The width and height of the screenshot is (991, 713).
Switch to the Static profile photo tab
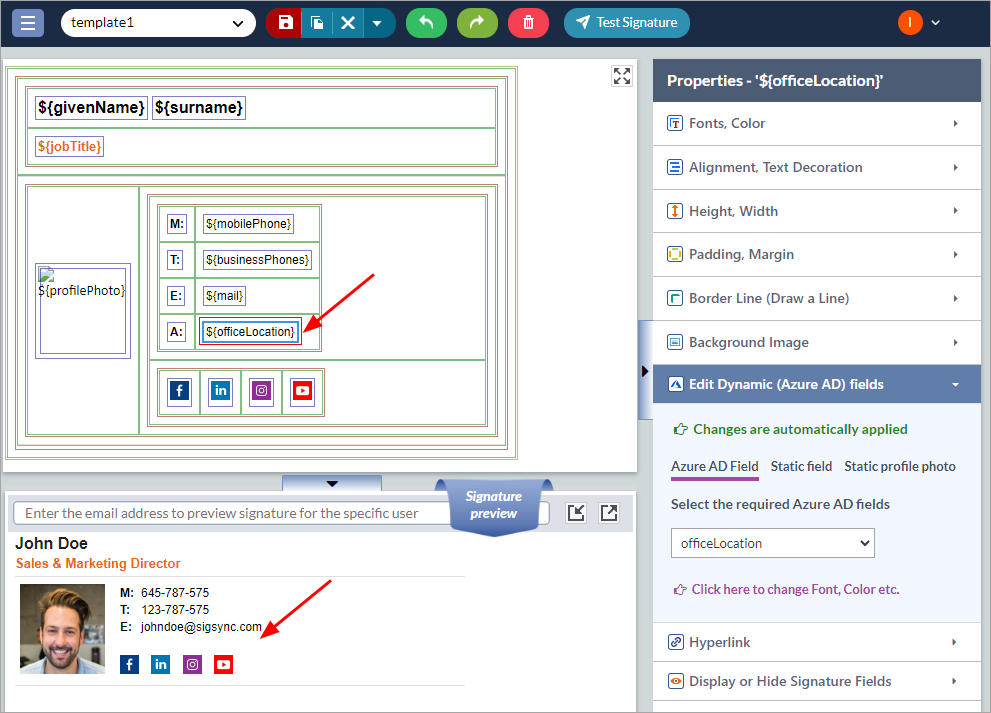(x=899, y=466)
